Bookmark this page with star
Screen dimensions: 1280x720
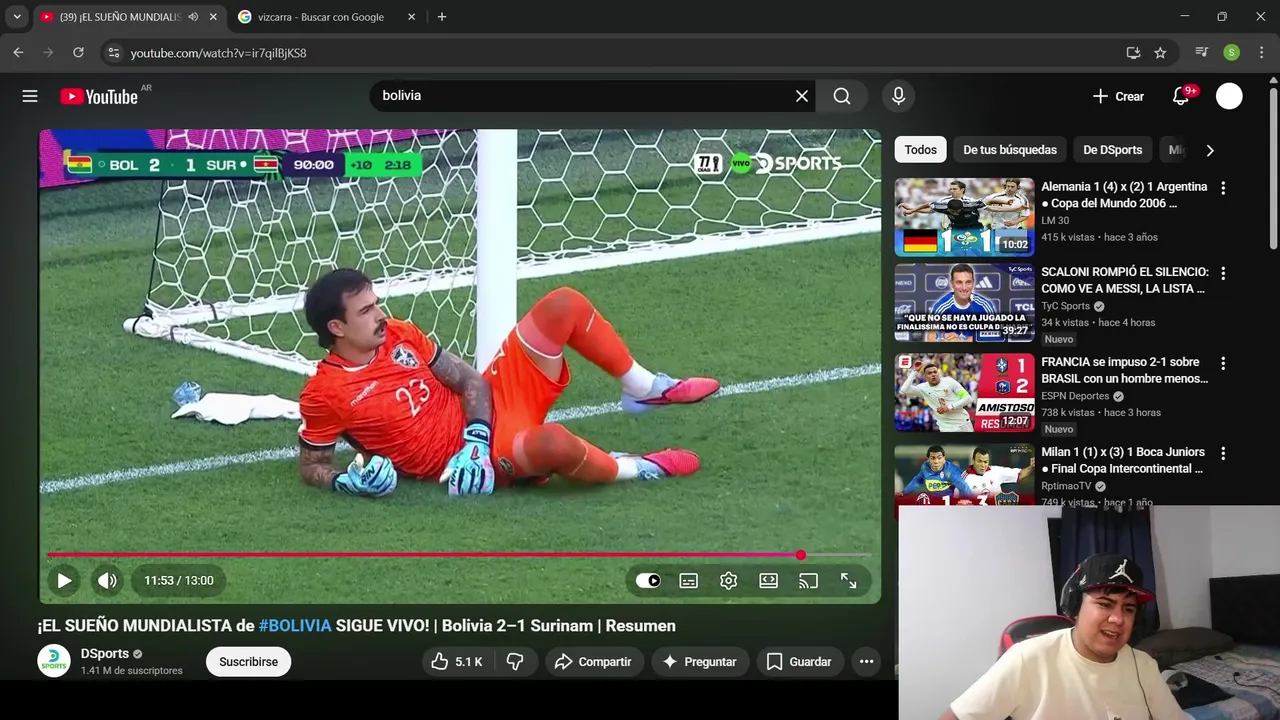(x=1160, y=53)
